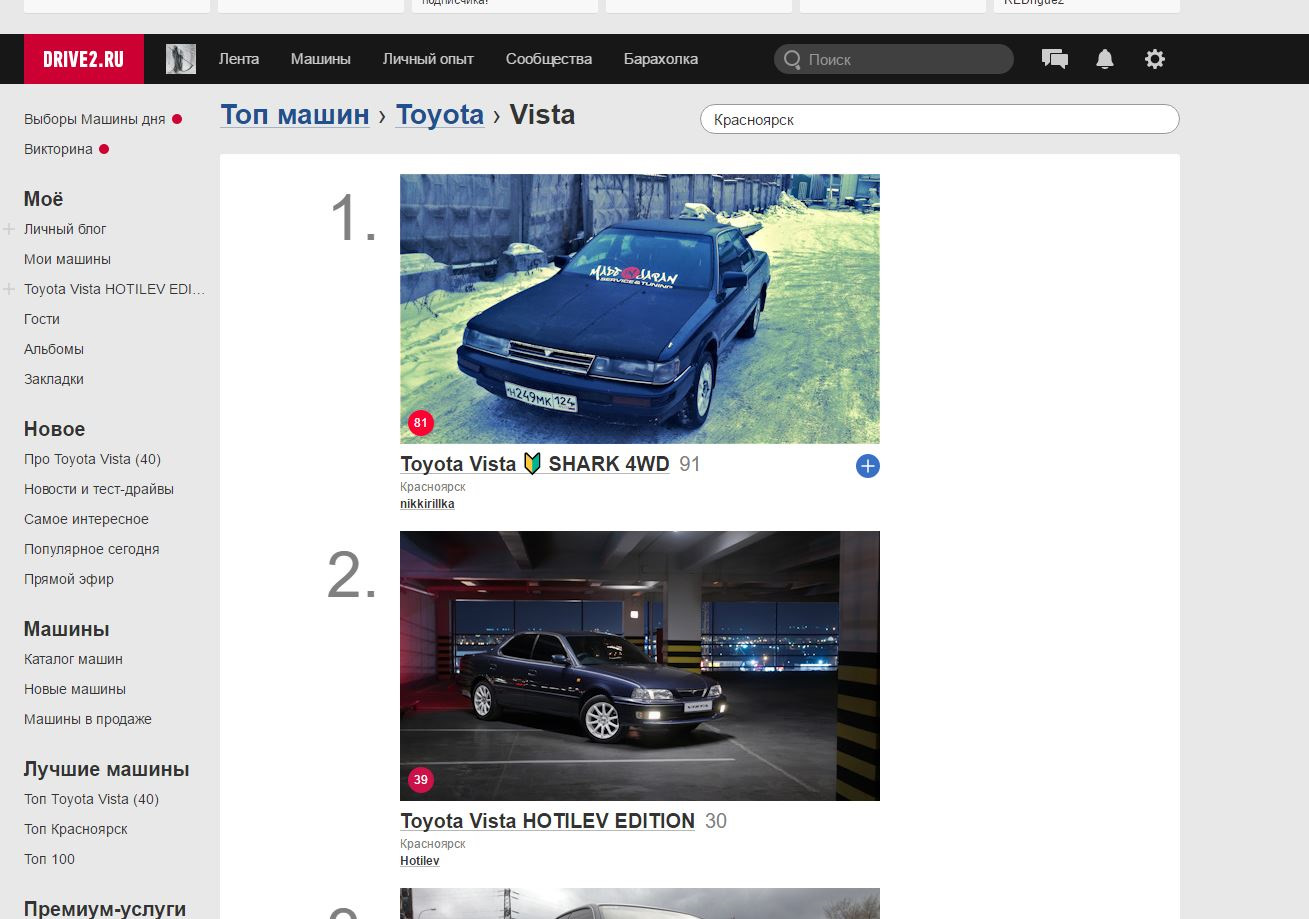This screenshot has width=1309, height=919.
Task: Click the Лучшие машины sidebar heading
Action: click(x=106, y=769)
